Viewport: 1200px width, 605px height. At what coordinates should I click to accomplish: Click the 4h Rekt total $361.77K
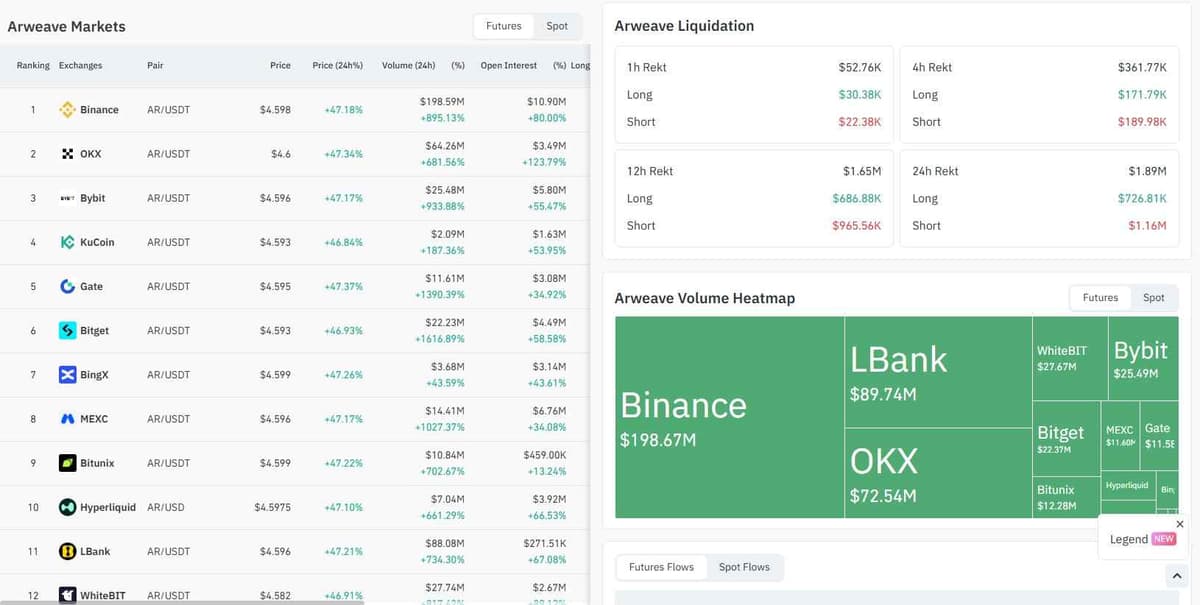click(x=1142, y=67)
